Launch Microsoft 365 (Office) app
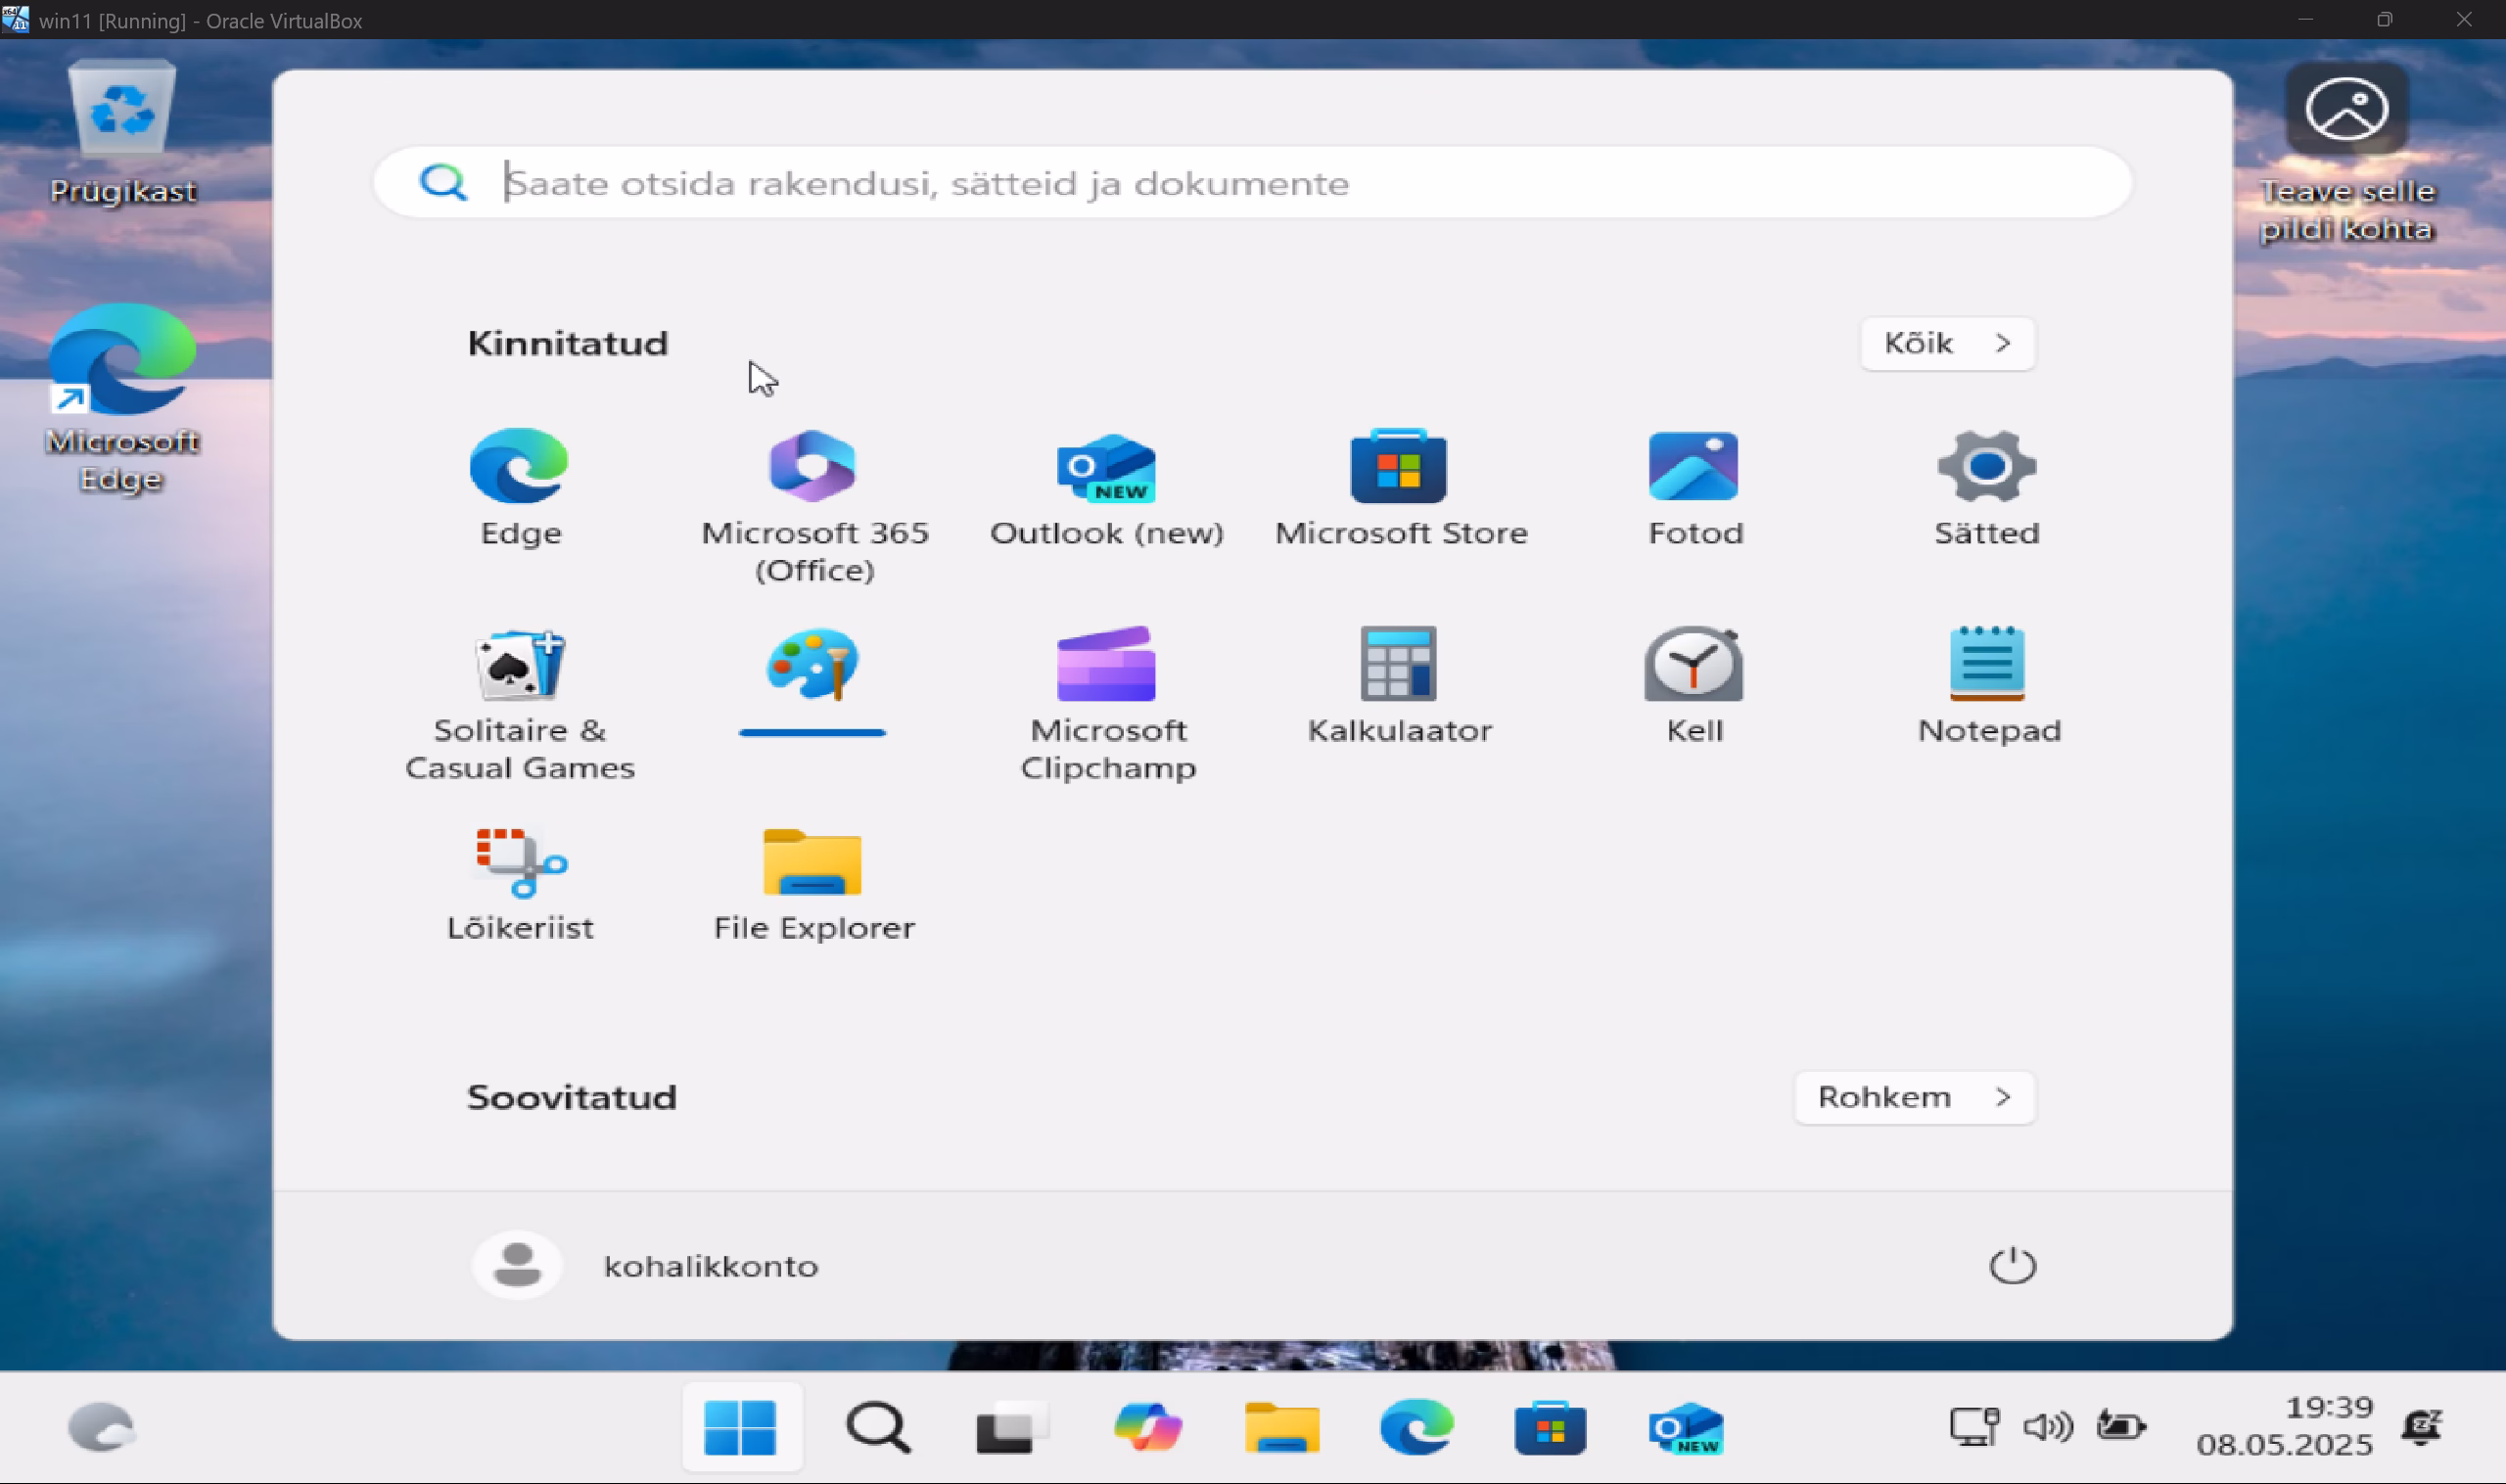 coord(814,505)
